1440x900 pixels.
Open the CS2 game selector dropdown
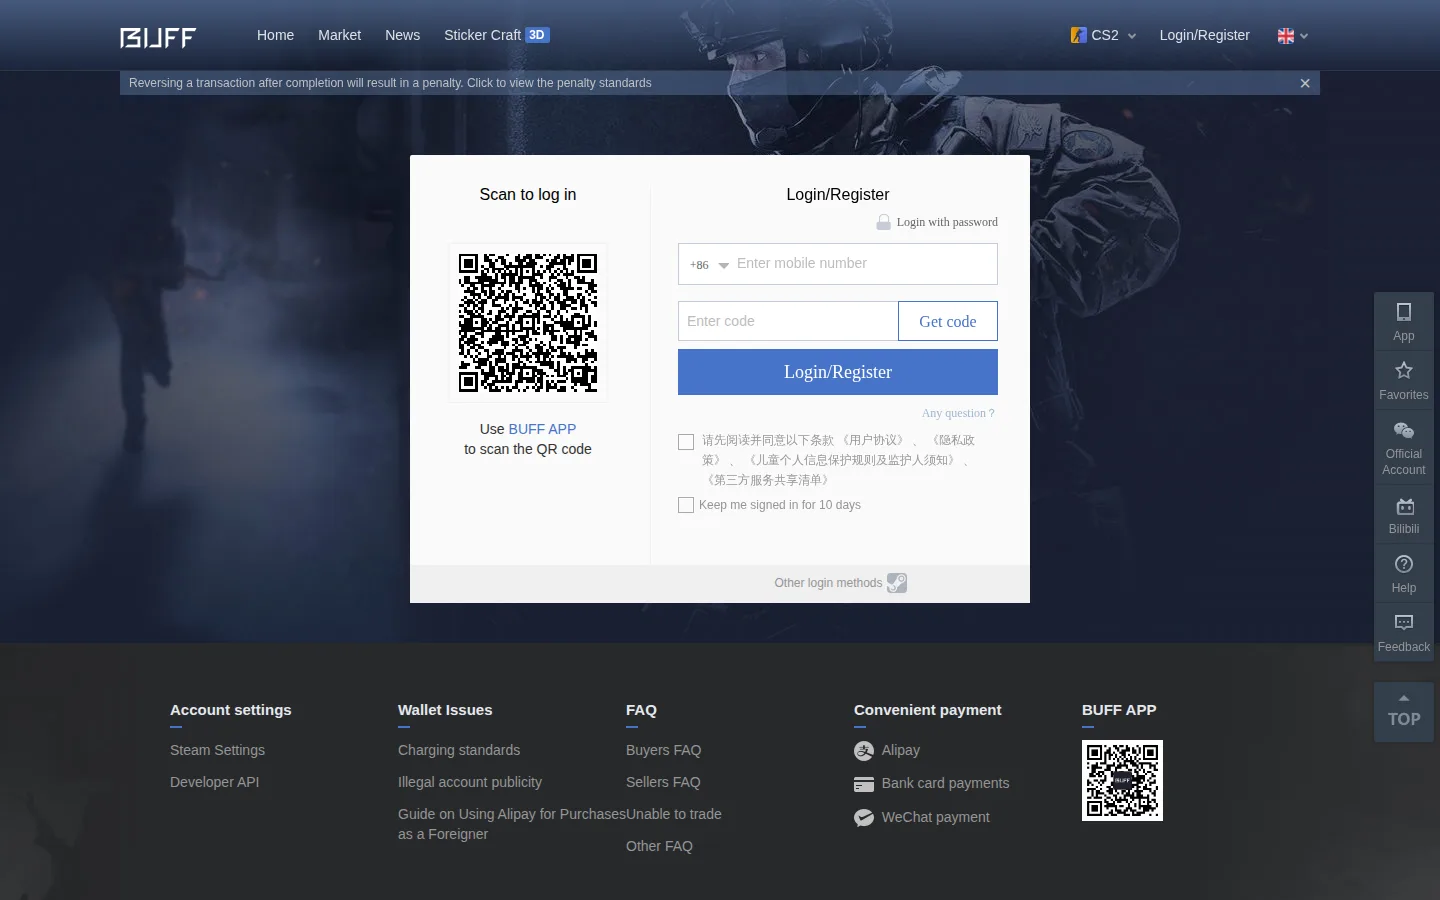(1103, 35)
